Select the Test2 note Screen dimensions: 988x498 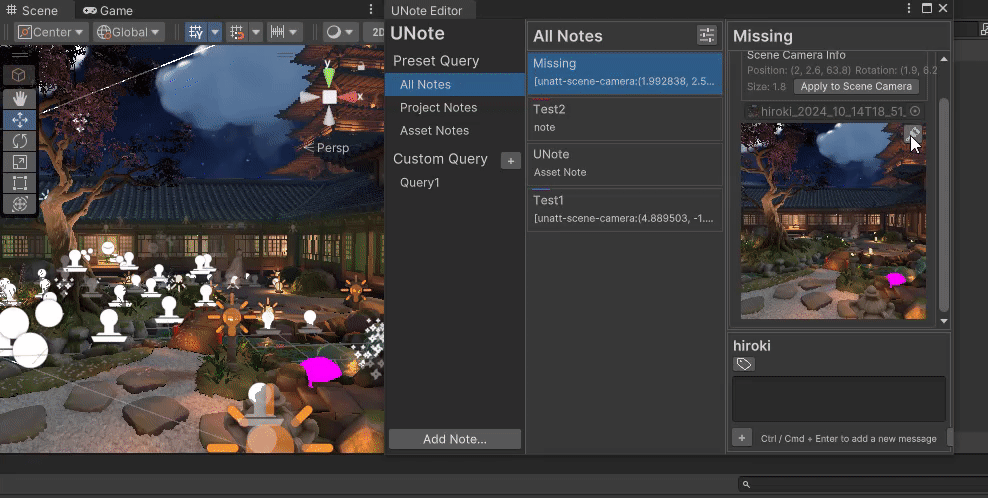(x=624, y=118)
